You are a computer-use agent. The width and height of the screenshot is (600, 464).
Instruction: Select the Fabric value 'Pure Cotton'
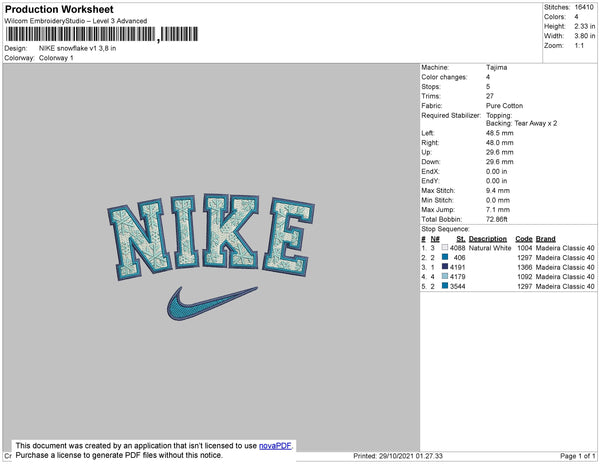(504, 106)
